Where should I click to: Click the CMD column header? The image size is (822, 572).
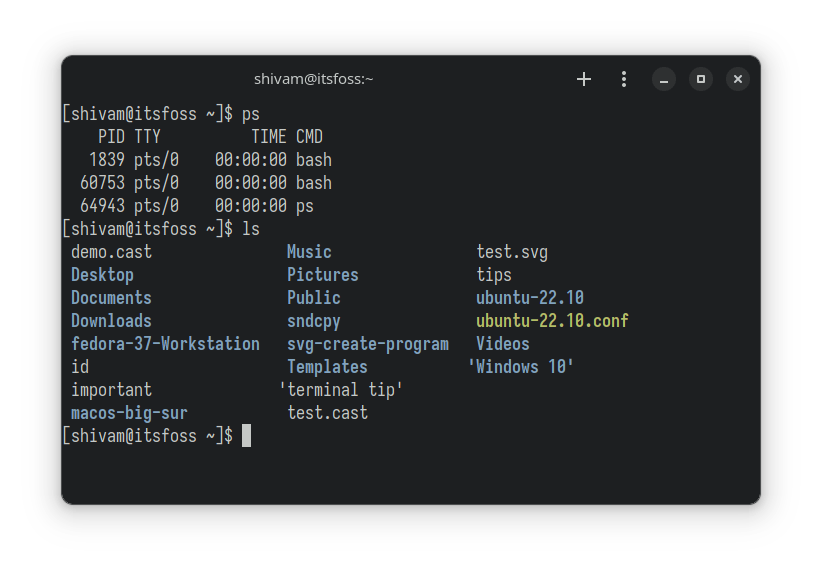(x=309, y=137)
